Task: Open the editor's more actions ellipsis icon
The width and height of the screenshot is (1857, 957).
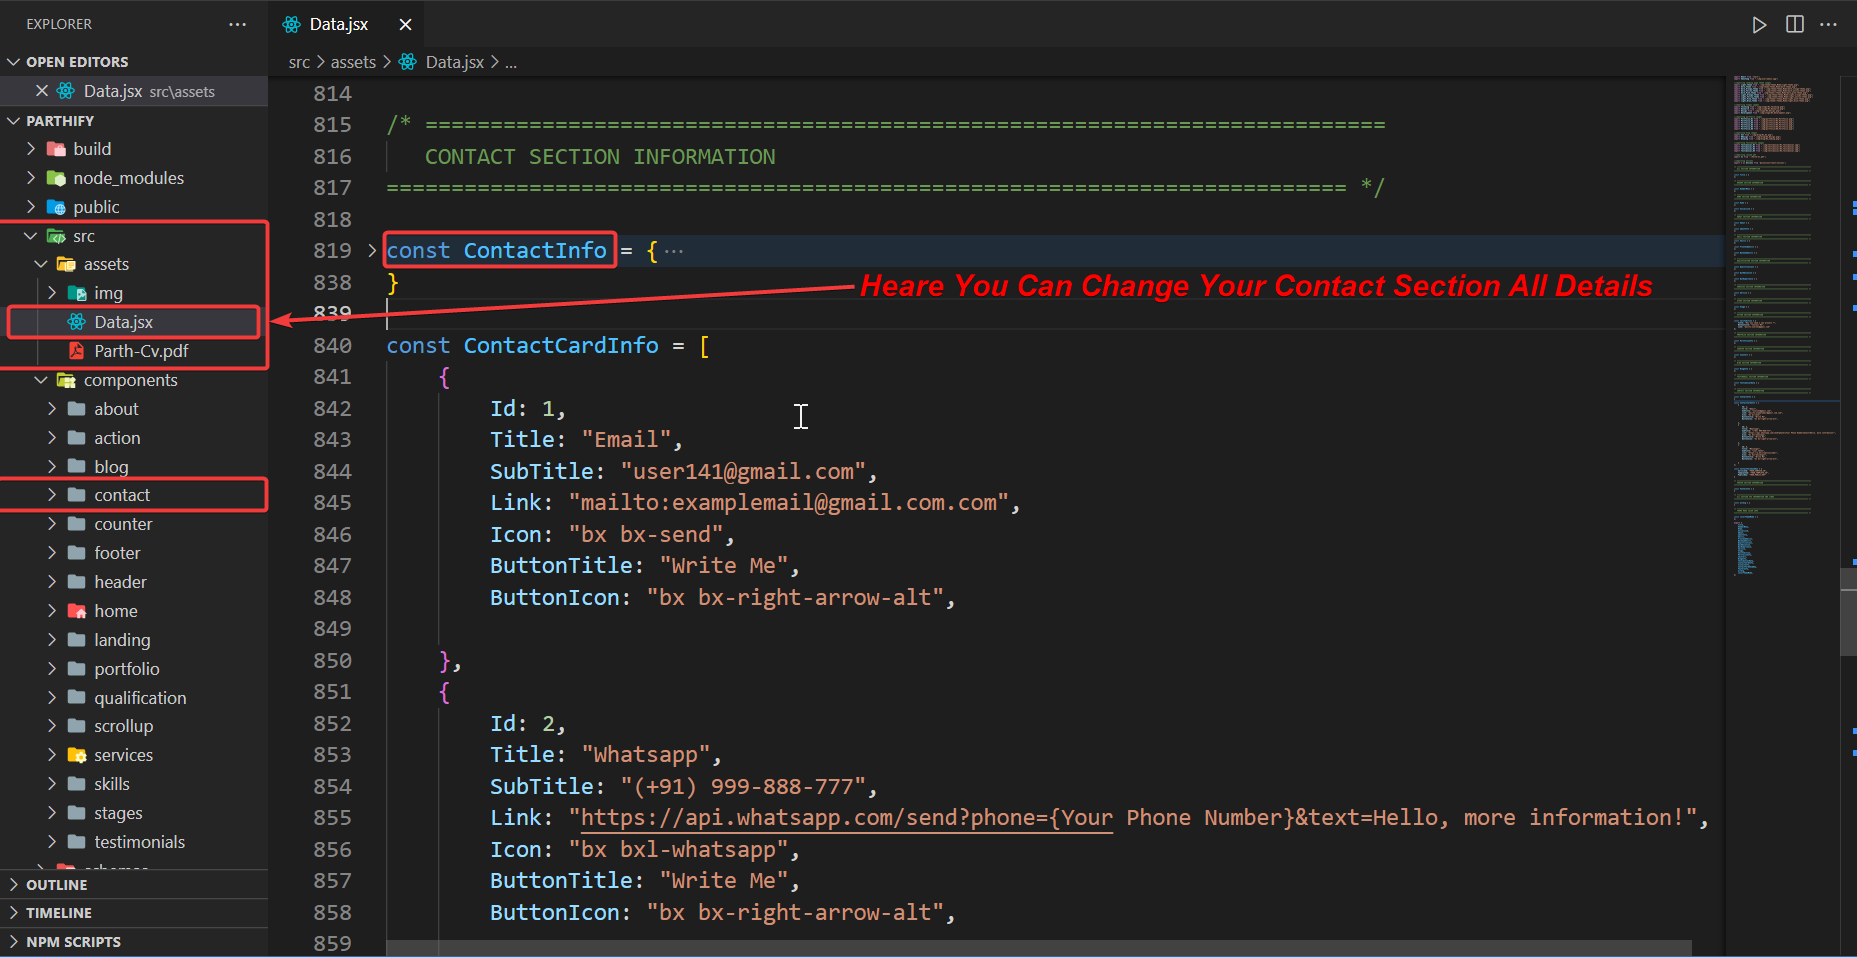Action: pyautogui.click(x=1829, y=24)
